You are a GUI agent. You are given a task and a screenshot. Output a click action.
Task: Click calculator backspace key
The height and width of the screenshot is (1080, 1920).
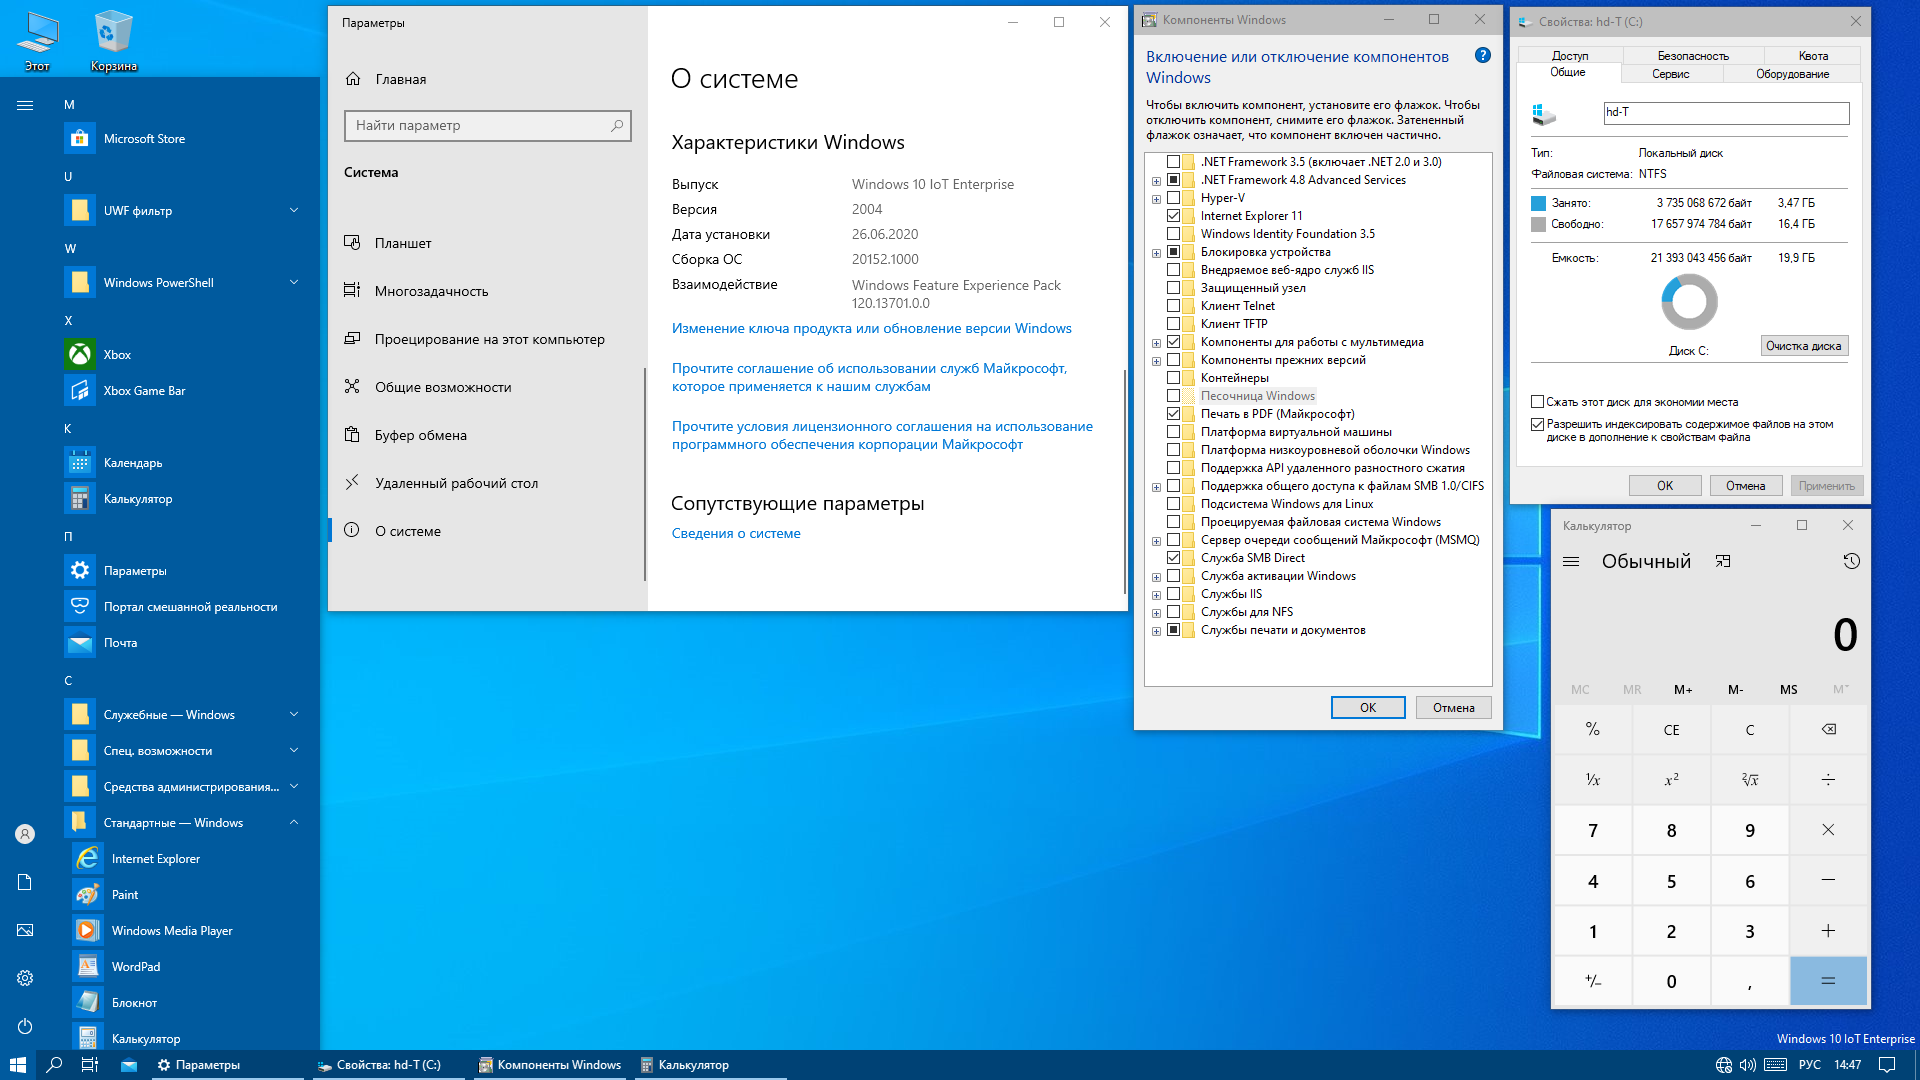pos(1828,730)
